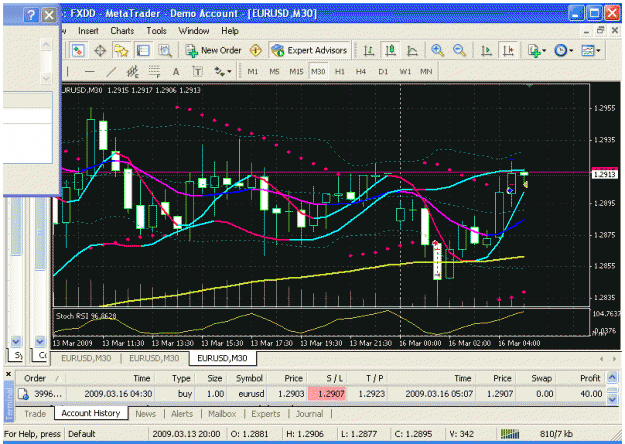Sort history by the Profit column header

(x=580, y=378)
